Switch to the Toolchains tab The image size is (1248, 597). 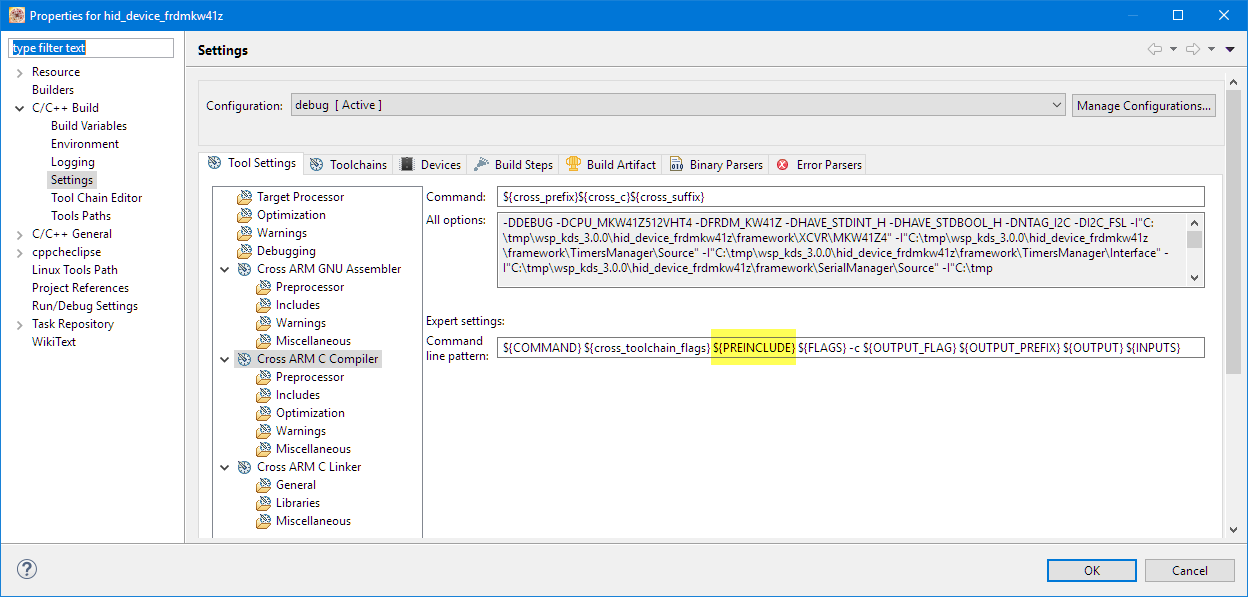tap(348, 165)
